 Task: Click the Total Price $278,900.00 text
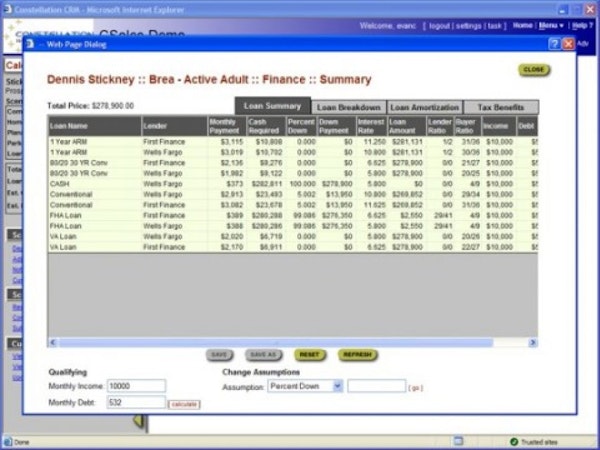[91, 106]
